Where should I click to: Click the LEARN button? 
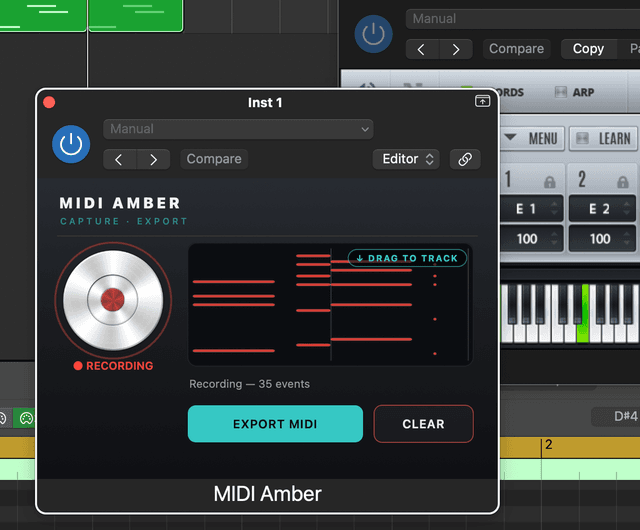[603, 138]
